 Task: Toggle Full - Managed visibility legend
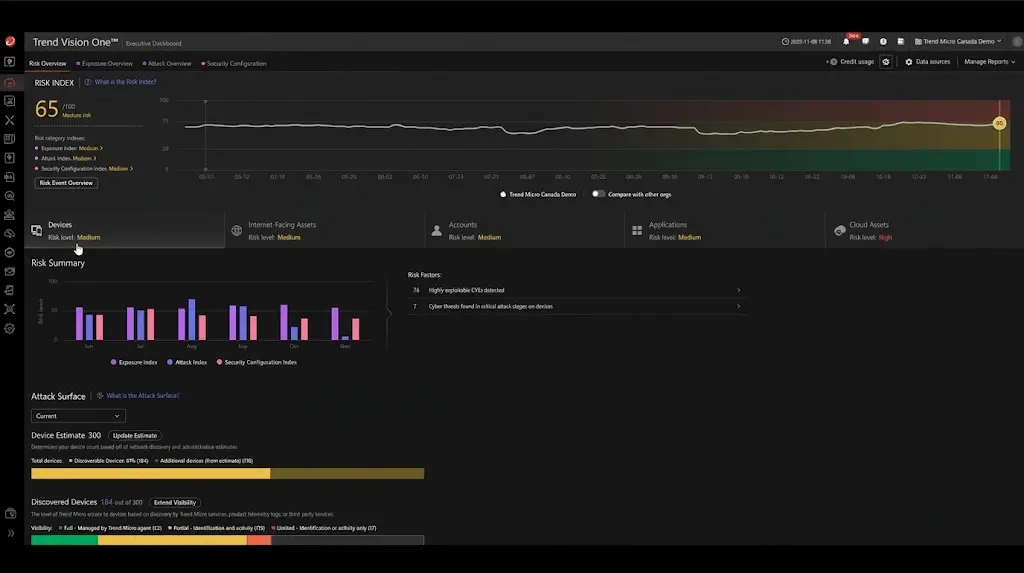(110, 528)
